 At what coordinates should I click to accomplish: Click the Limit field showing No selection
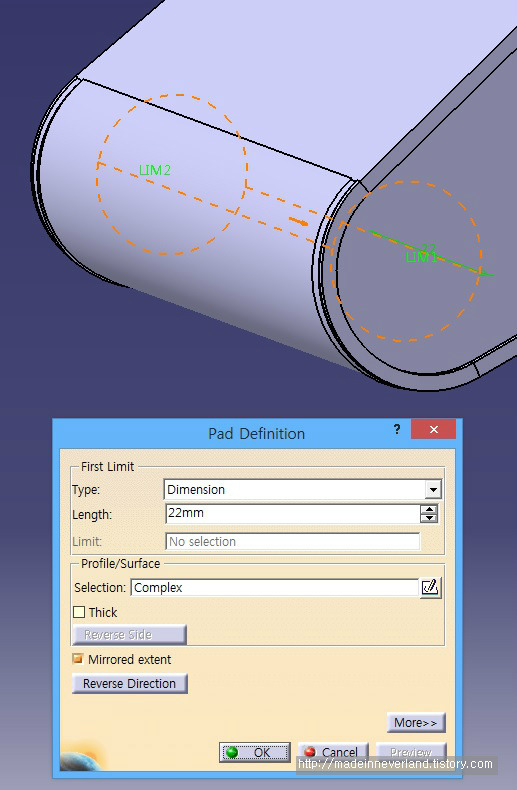click(x=292, y=542)
